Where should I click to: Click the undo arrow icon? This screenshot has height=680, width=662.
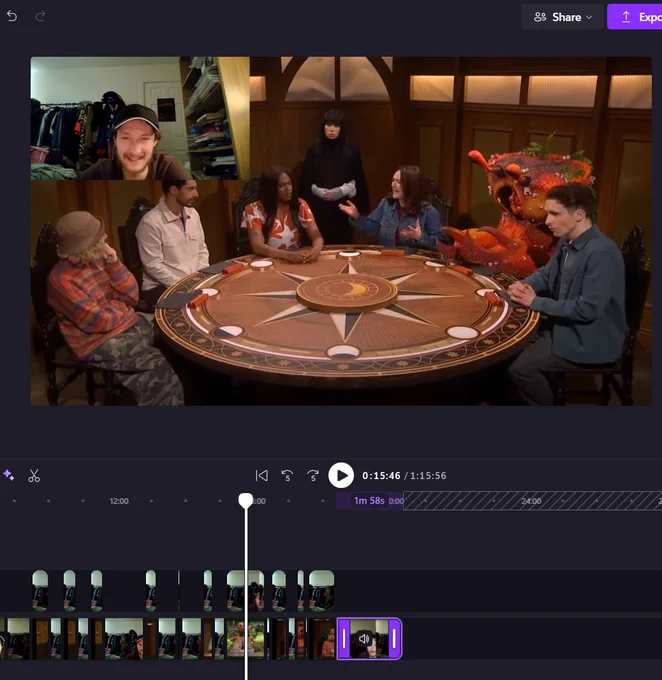[12, 16]
